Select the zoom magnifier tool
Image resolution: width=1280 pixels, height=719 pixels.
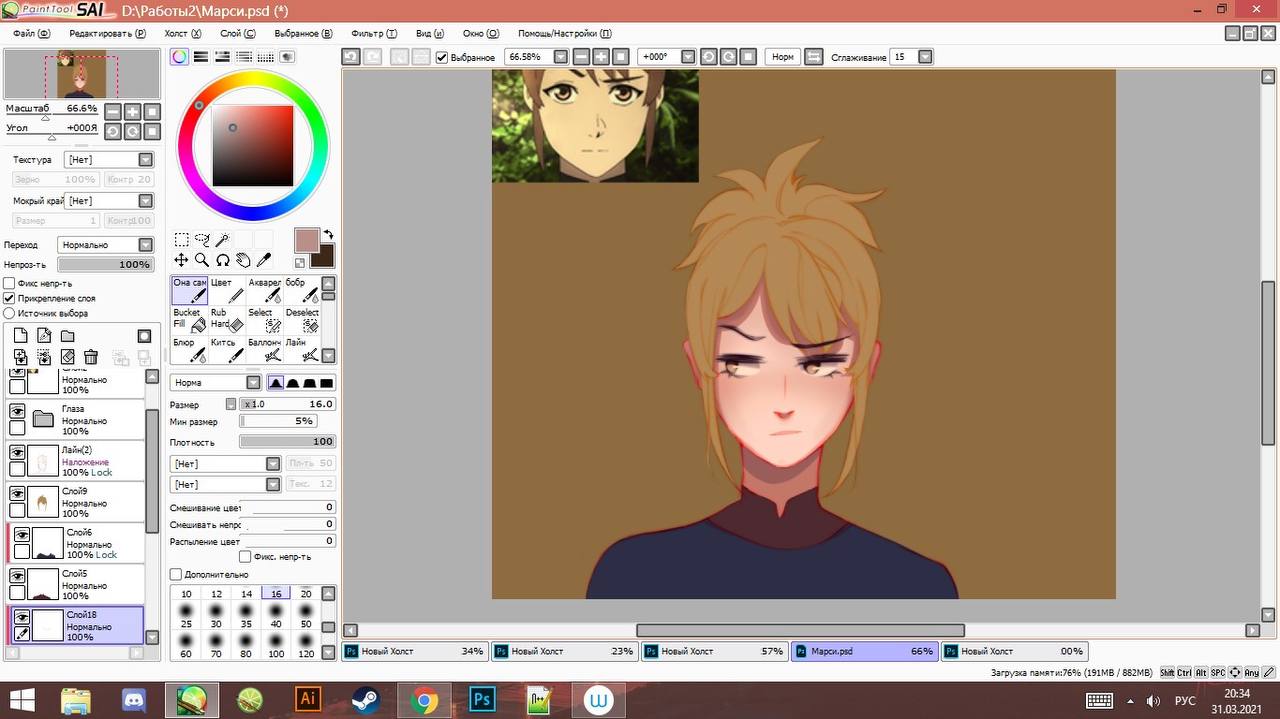click(x=202, y=260)
